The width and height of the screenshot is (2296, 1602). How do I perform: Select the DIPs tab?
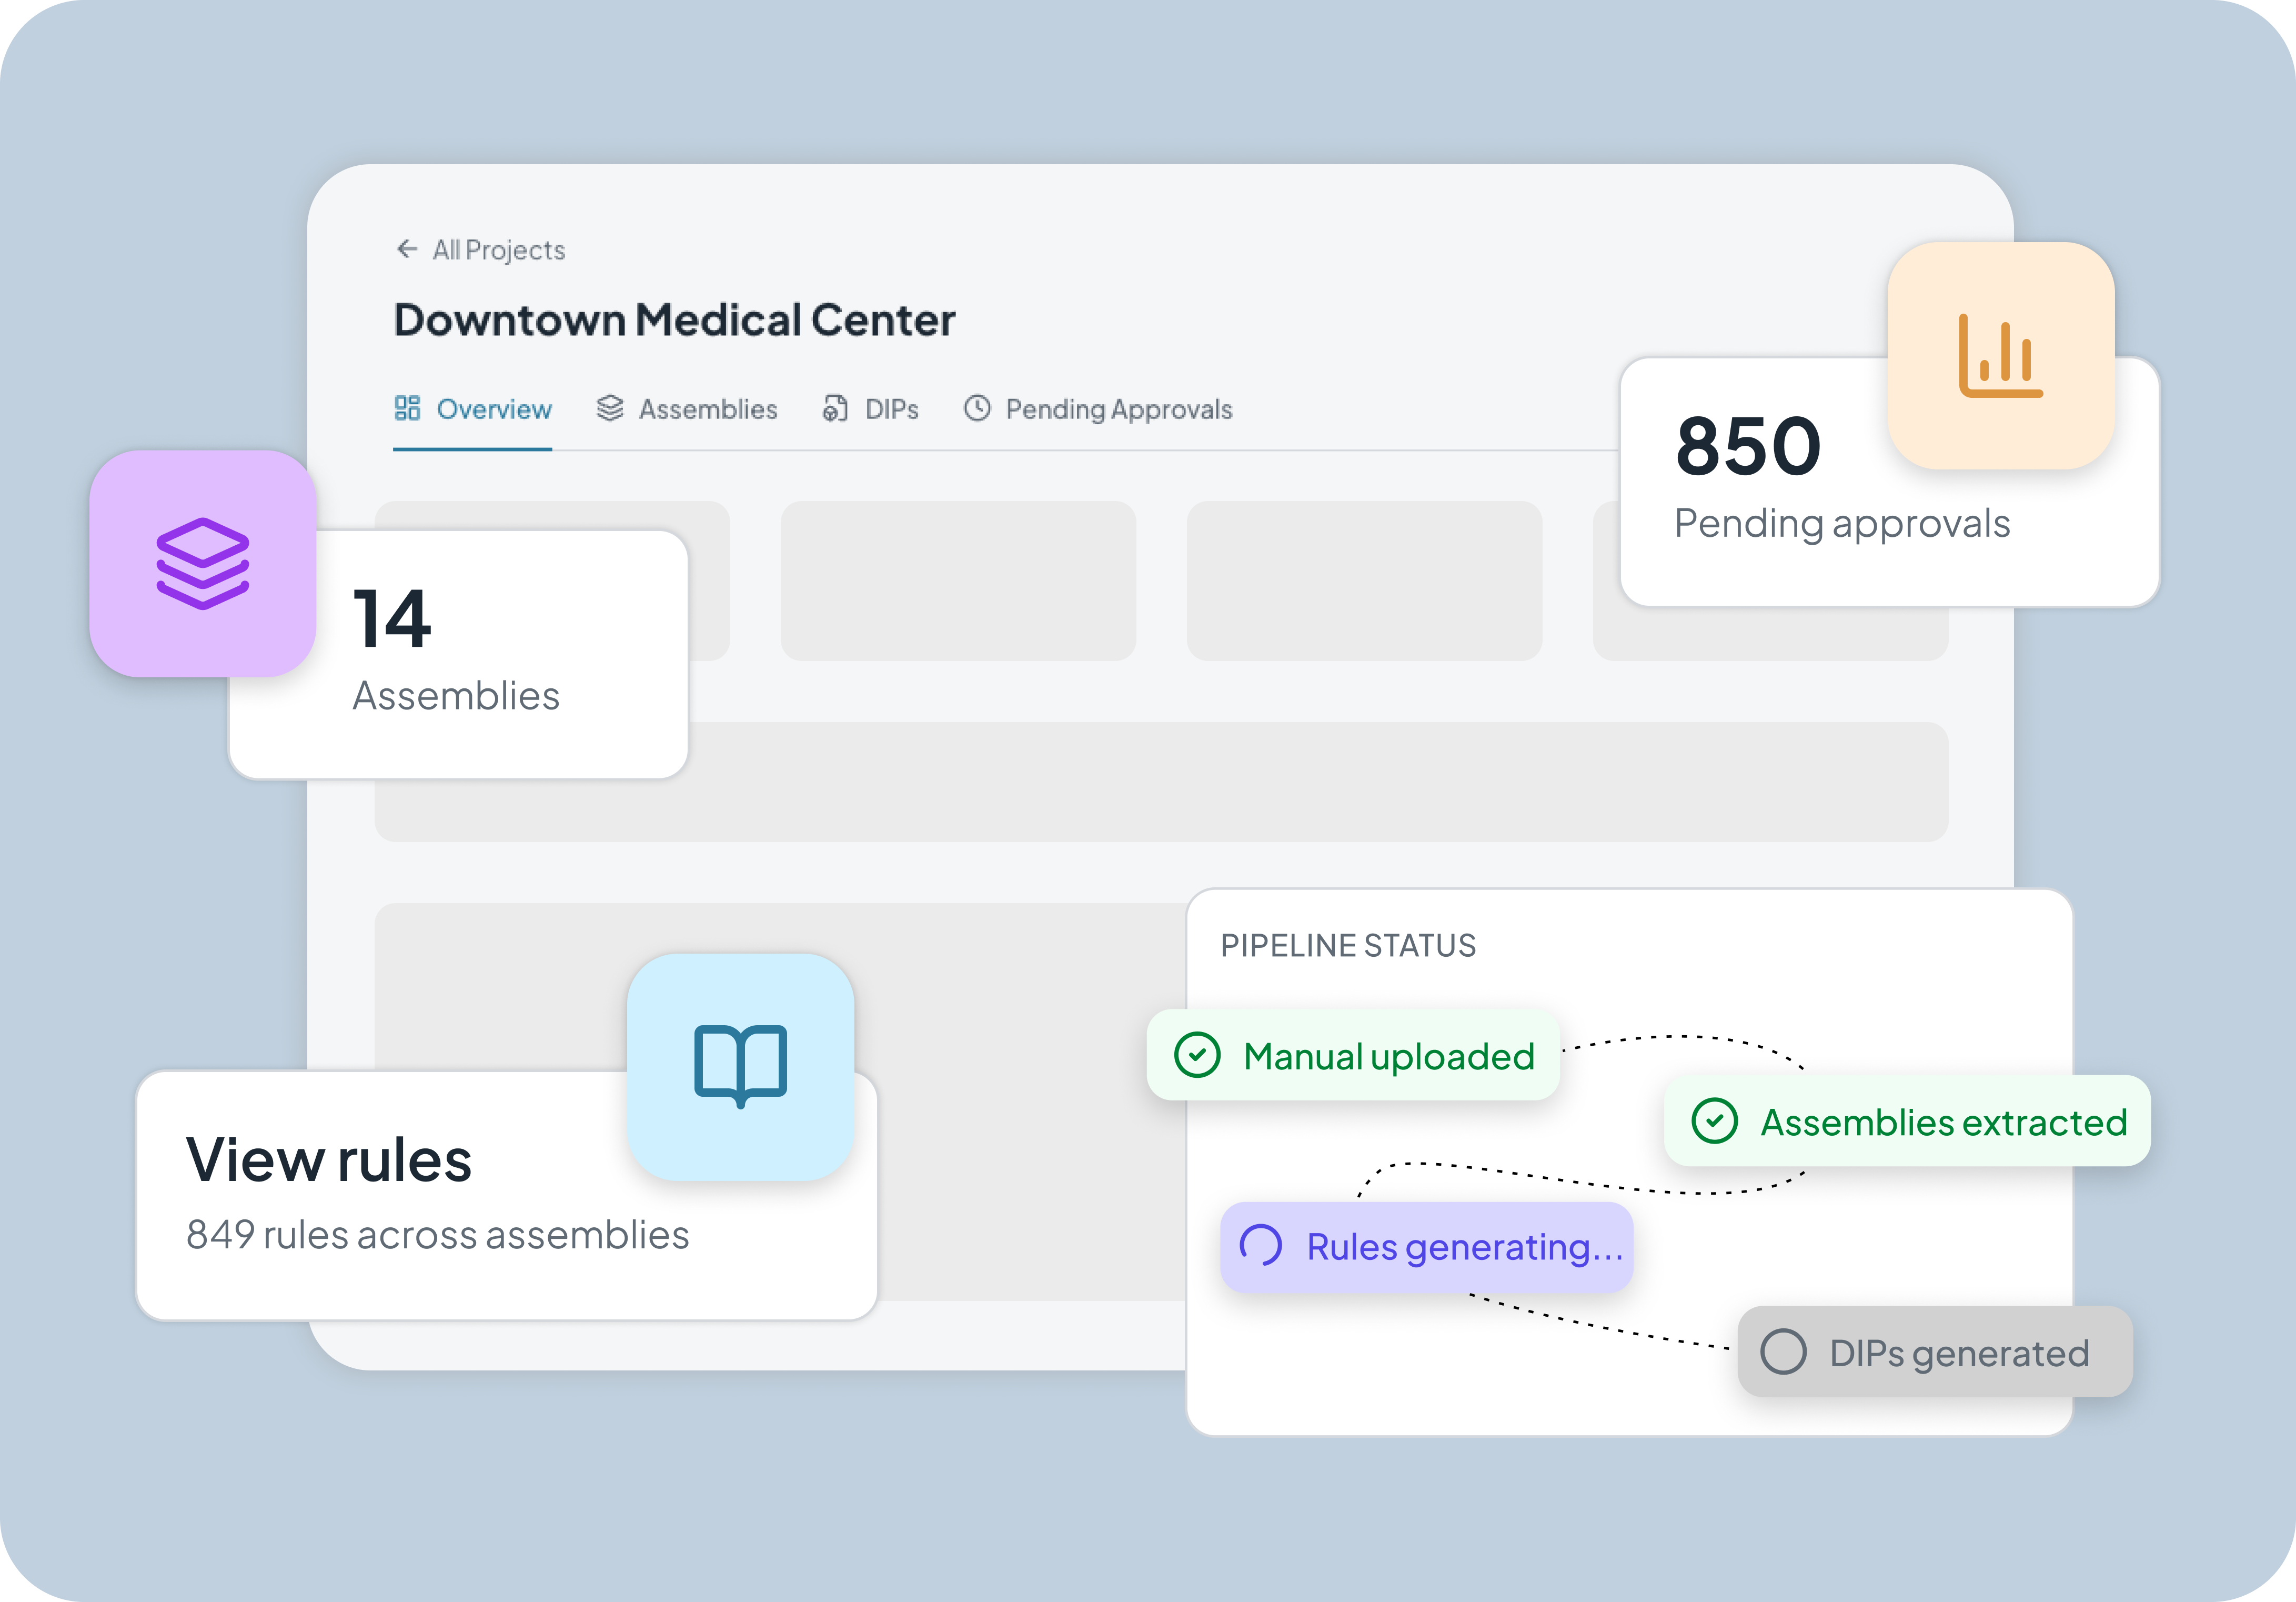click(x=891, y=409)
